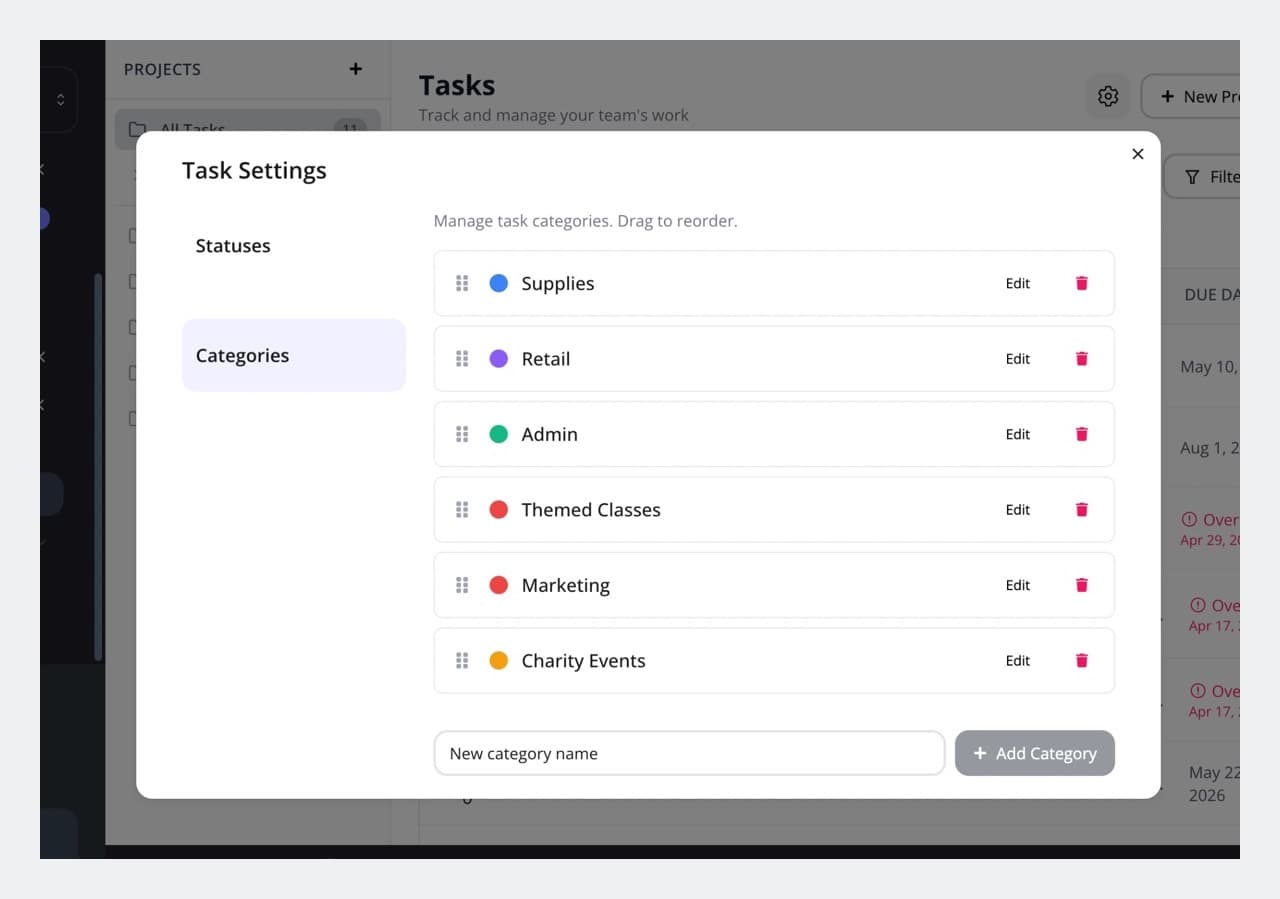This screenshot has height=899, width=1280.
Task: Edit the Retail category
Action: 1018,359
